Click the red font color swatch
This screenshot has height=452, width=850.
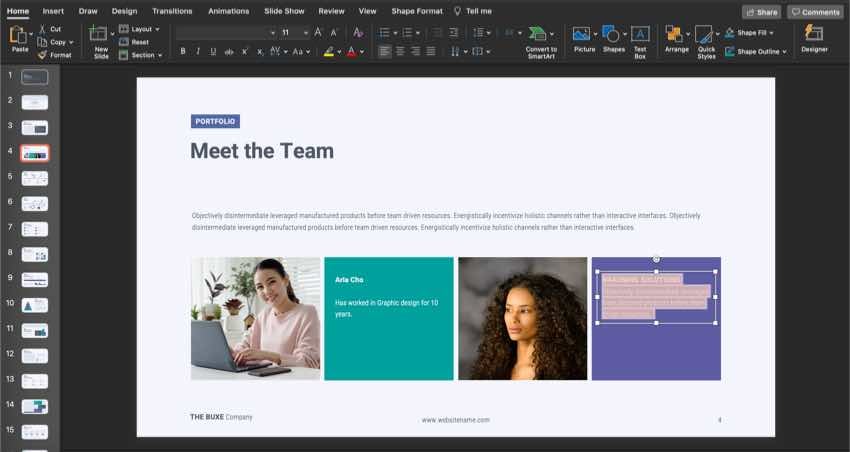click(x=349, y=51)
